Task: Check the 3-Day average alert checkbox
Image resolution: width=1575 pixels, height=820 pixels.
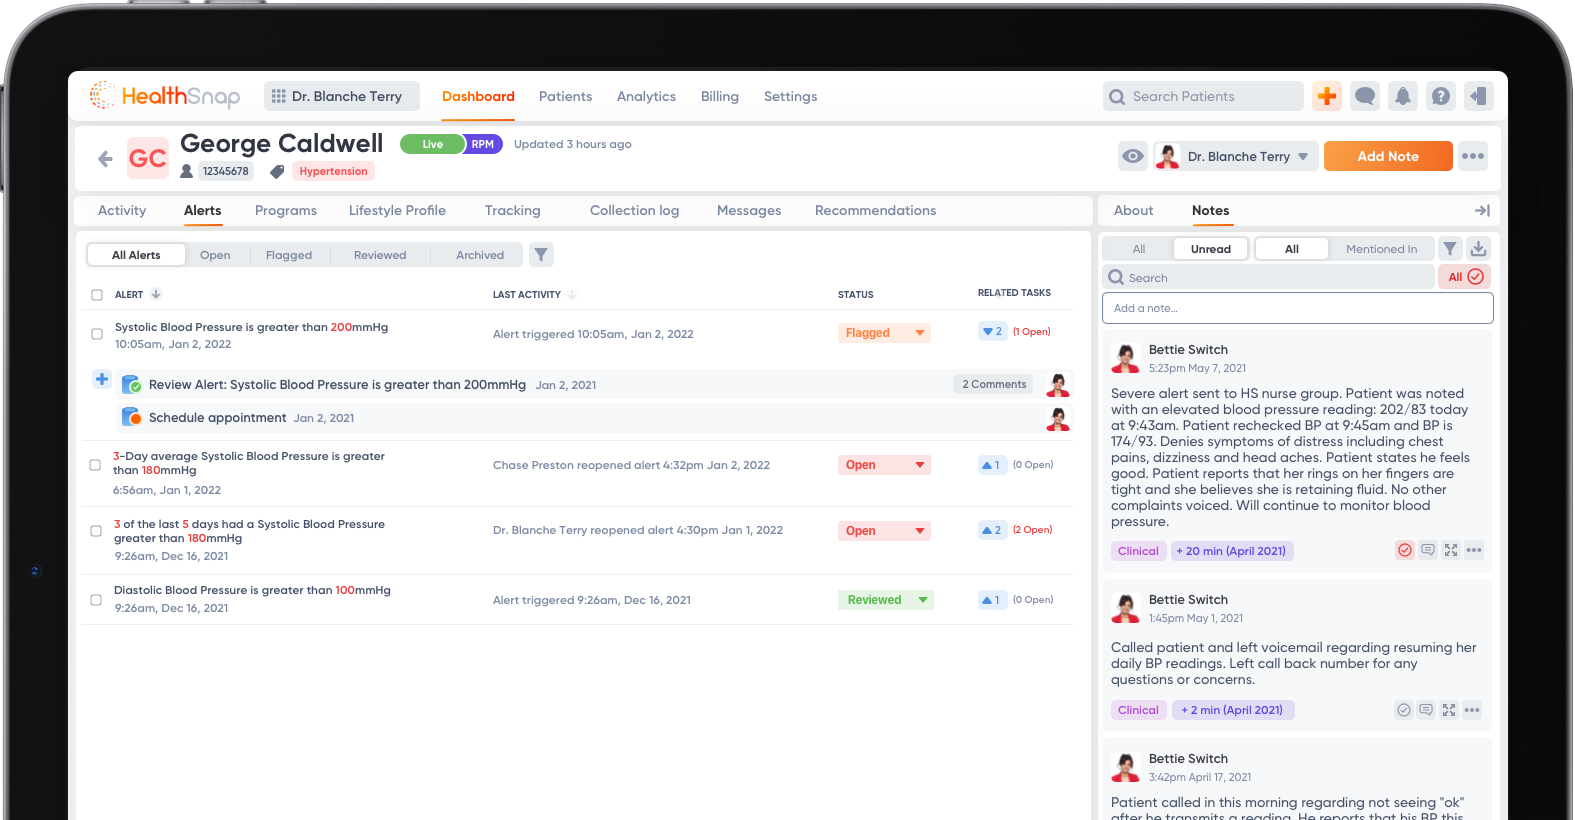Action: [95, 465]
